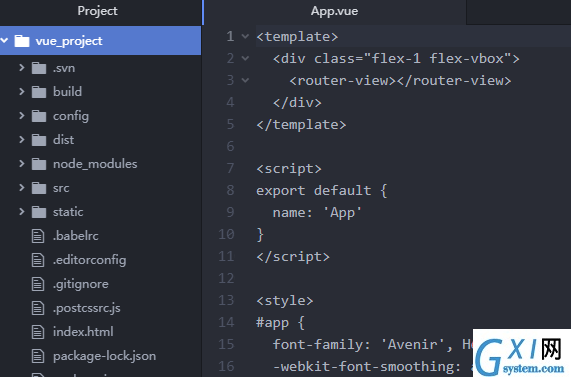Click the .svn folder icon
The image size is (571, 377).
coord(39,68)
